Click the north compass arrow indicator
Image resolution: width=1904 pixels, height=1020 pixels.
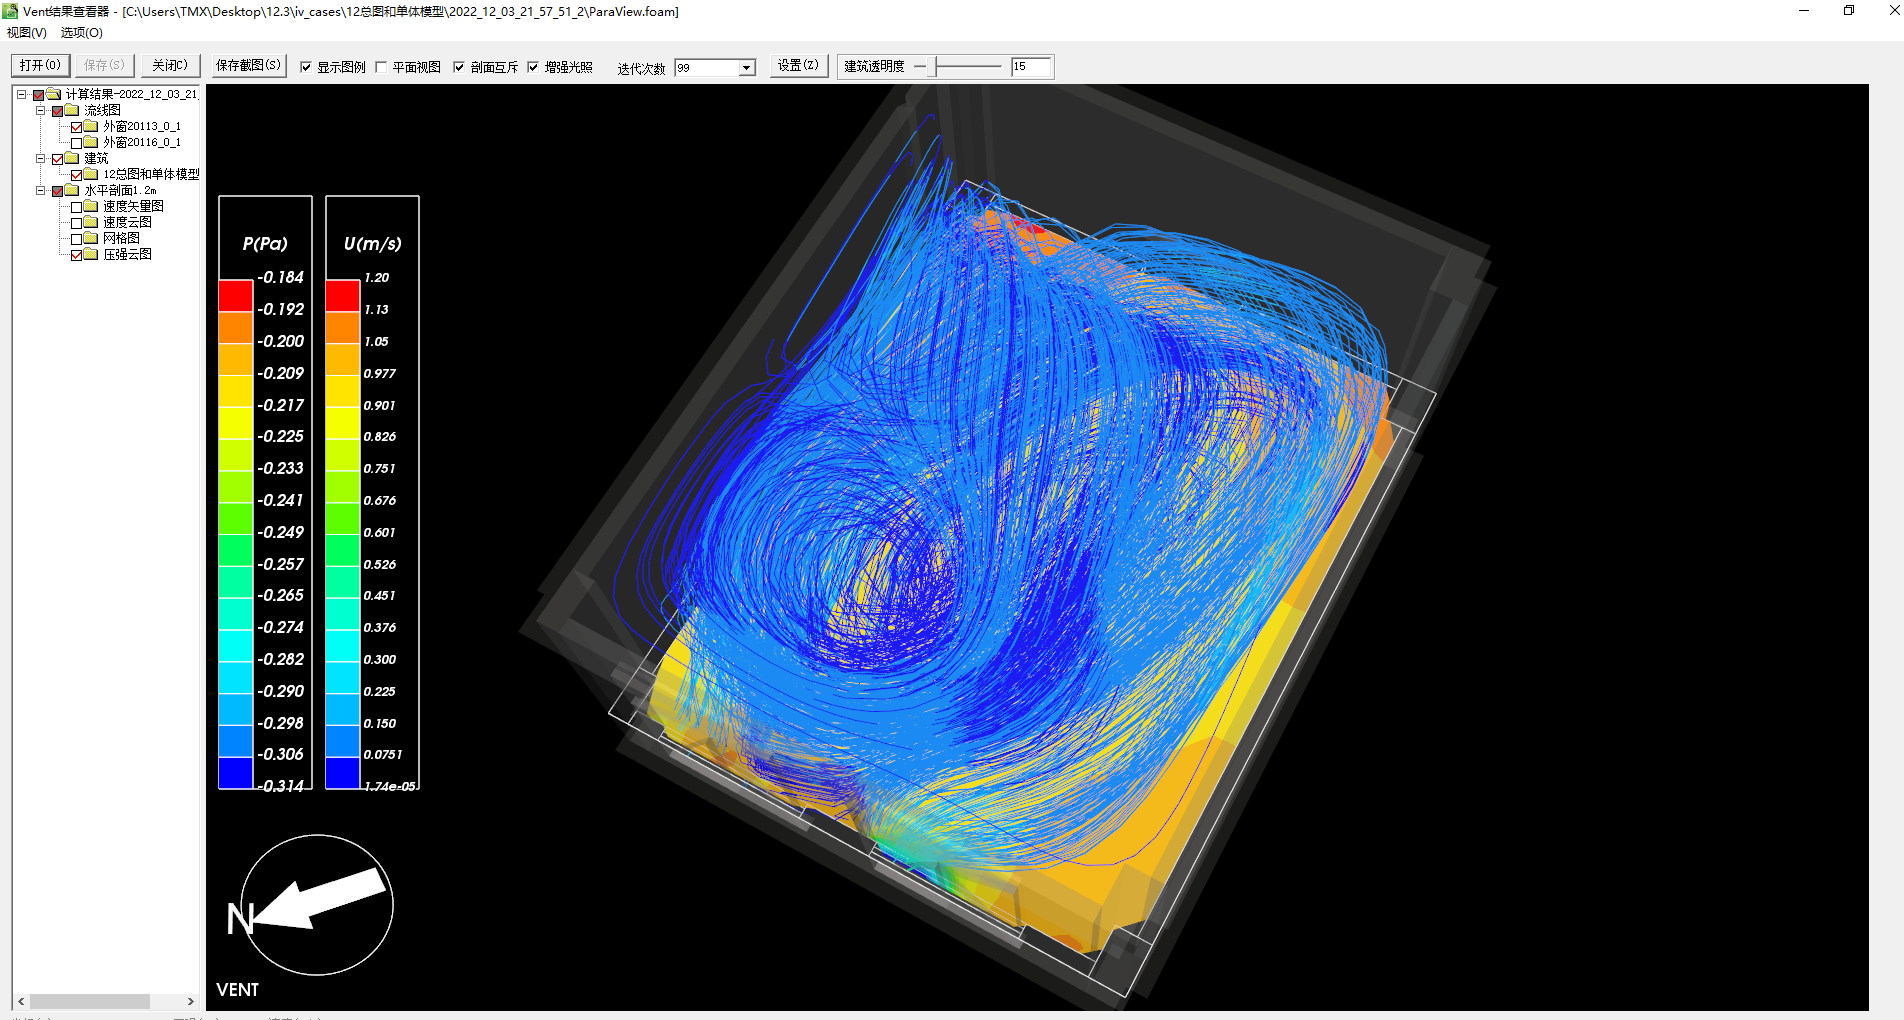(317, 904)
